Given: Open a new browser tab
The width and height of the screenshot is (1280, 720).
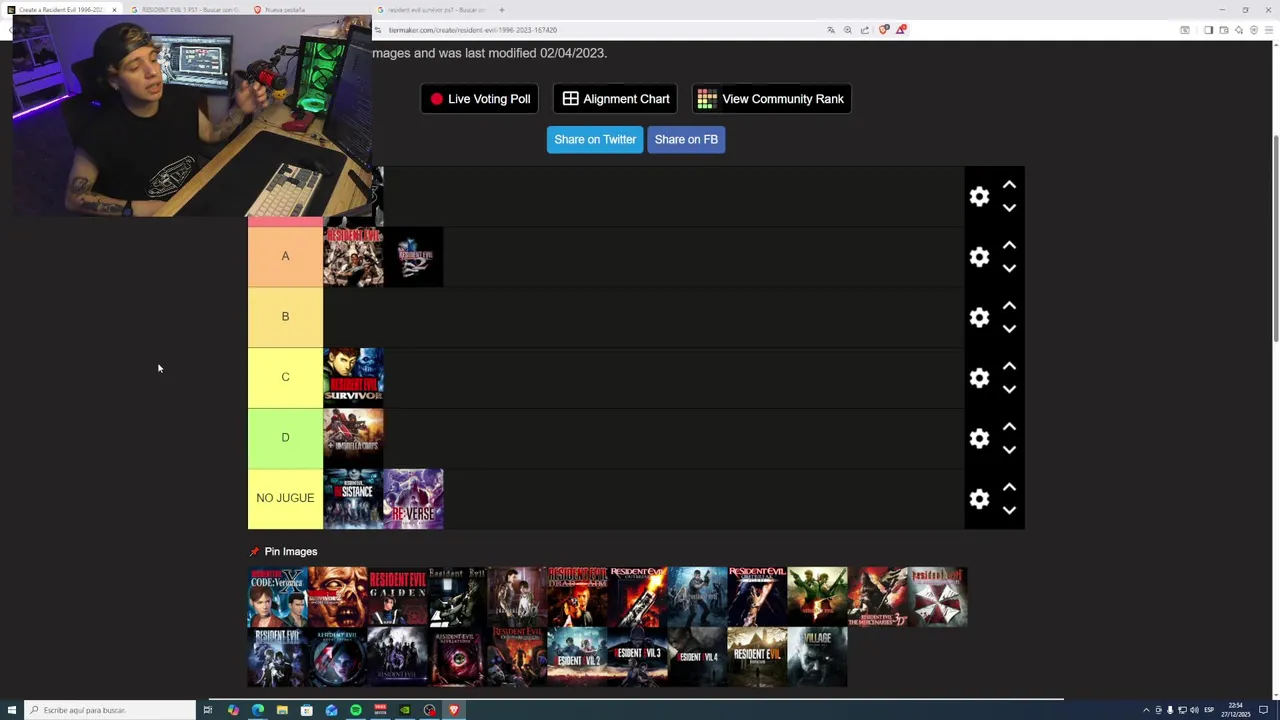Looking at the screenshot, I should coord(502,10).
